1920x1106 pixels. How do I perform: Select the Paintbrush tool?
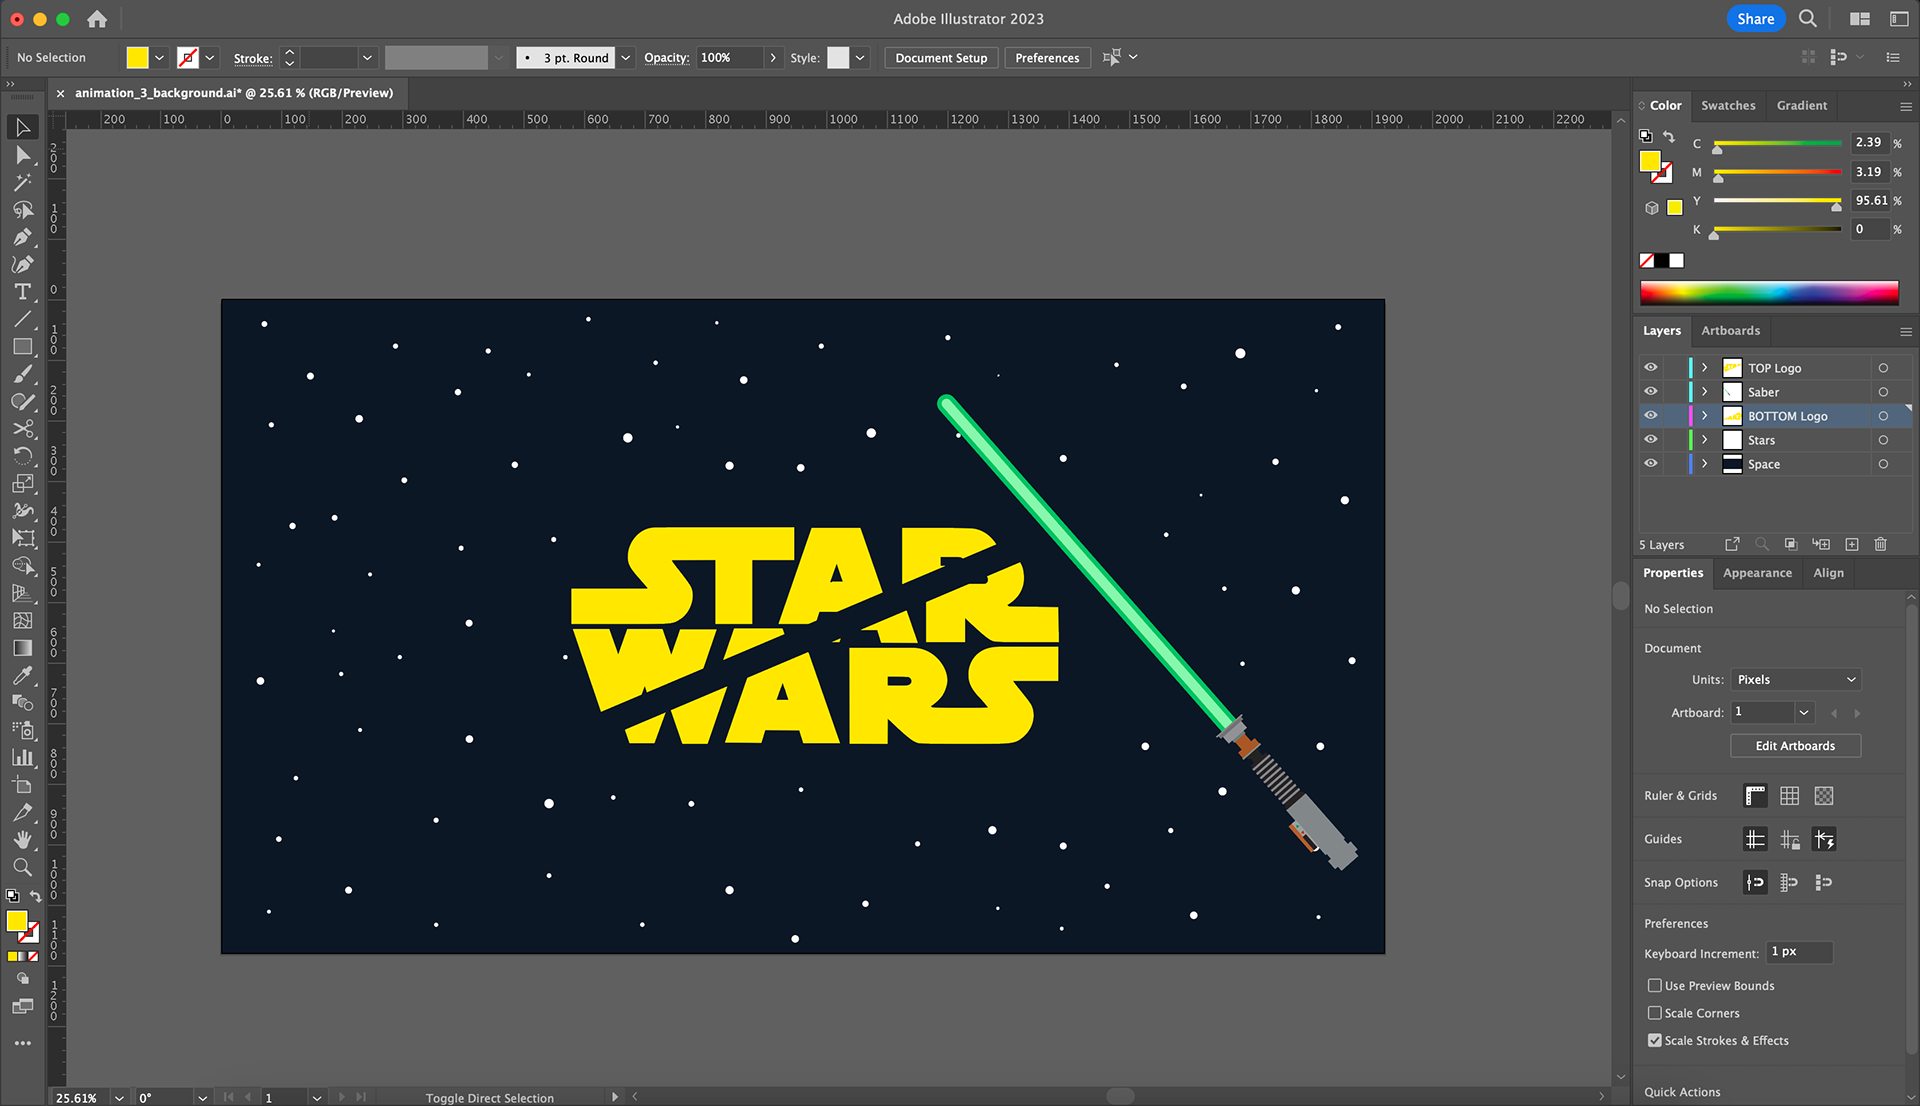pyautogui.click(x=22, y=374)
